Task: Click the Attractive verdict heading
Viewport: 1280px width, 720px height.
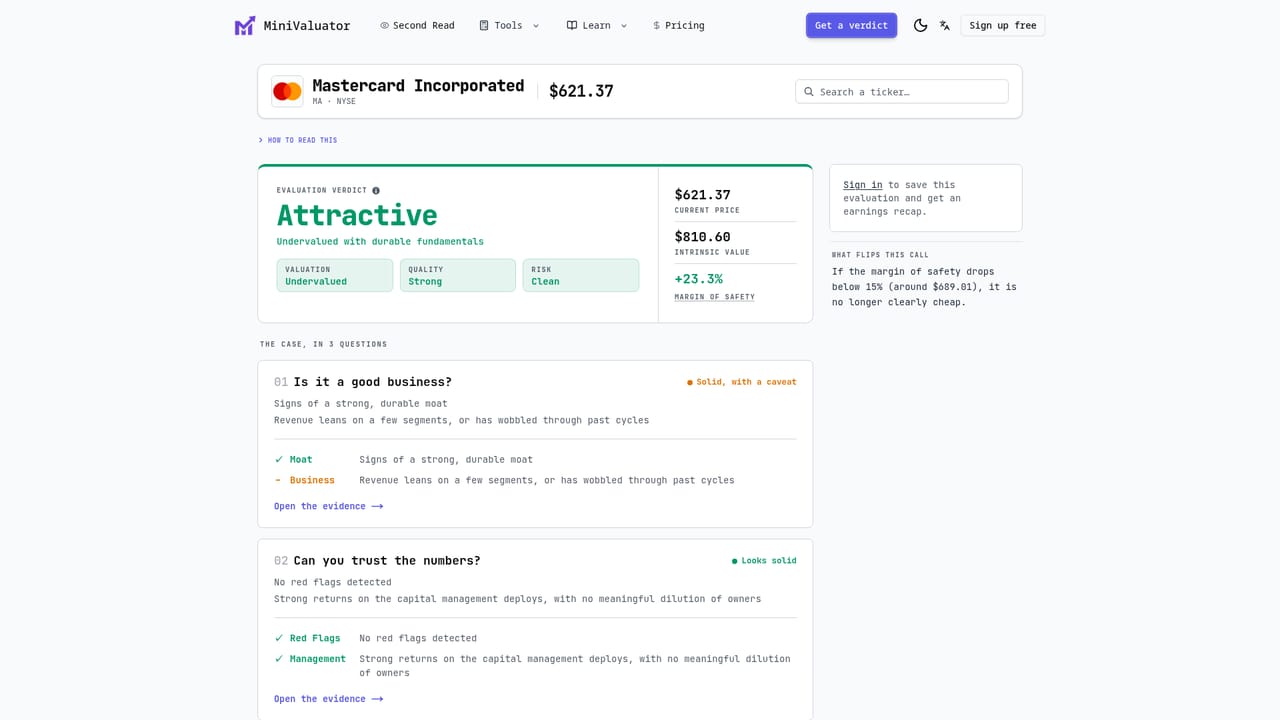Action: [x=357, y=215]
